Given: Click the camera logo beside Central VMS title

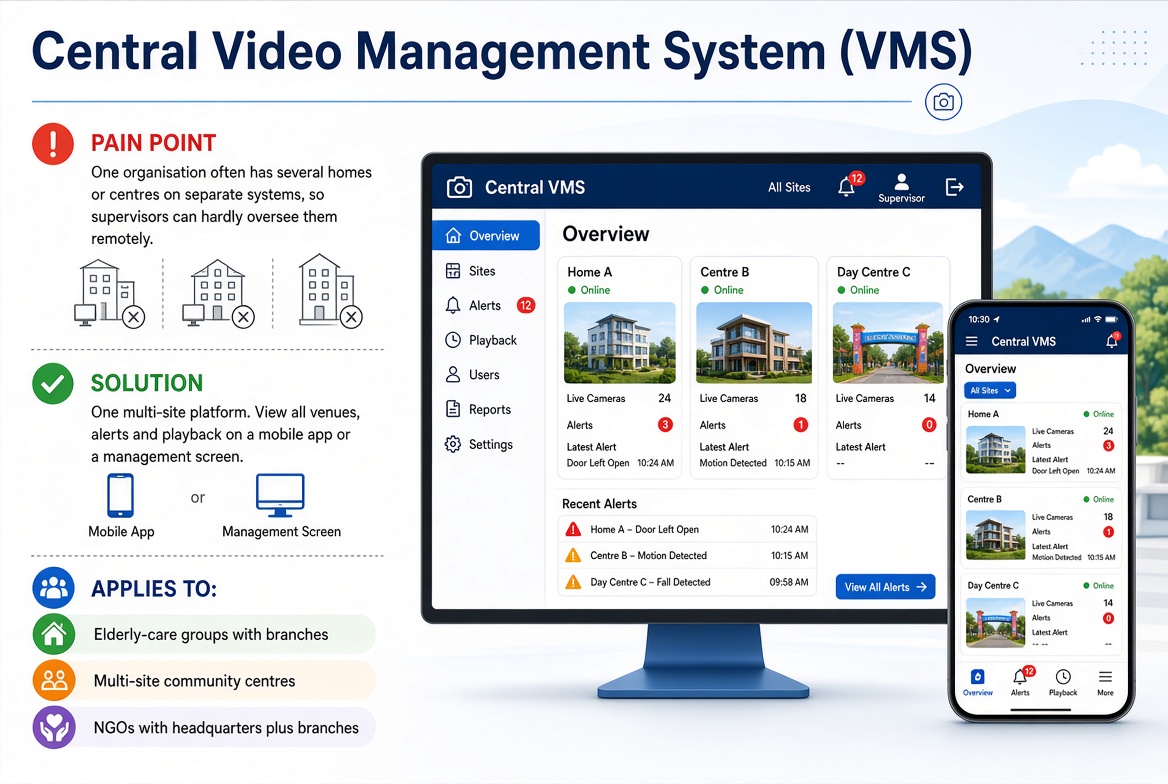Looking at the screenshot, I should pyautogui.click(x=459, y=187).
